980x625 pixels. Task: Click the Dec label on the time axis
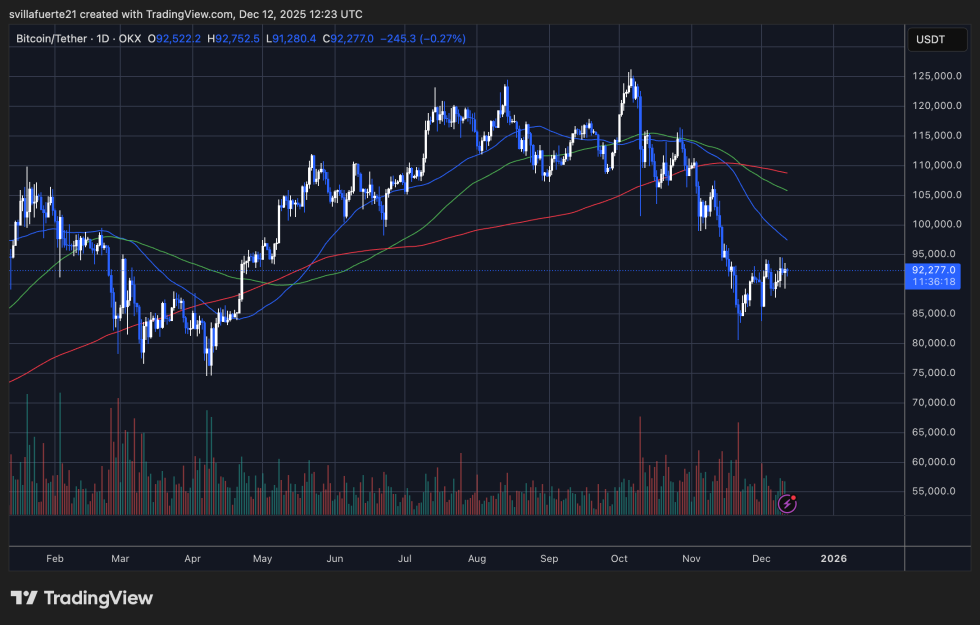click(x=761, y=559)
